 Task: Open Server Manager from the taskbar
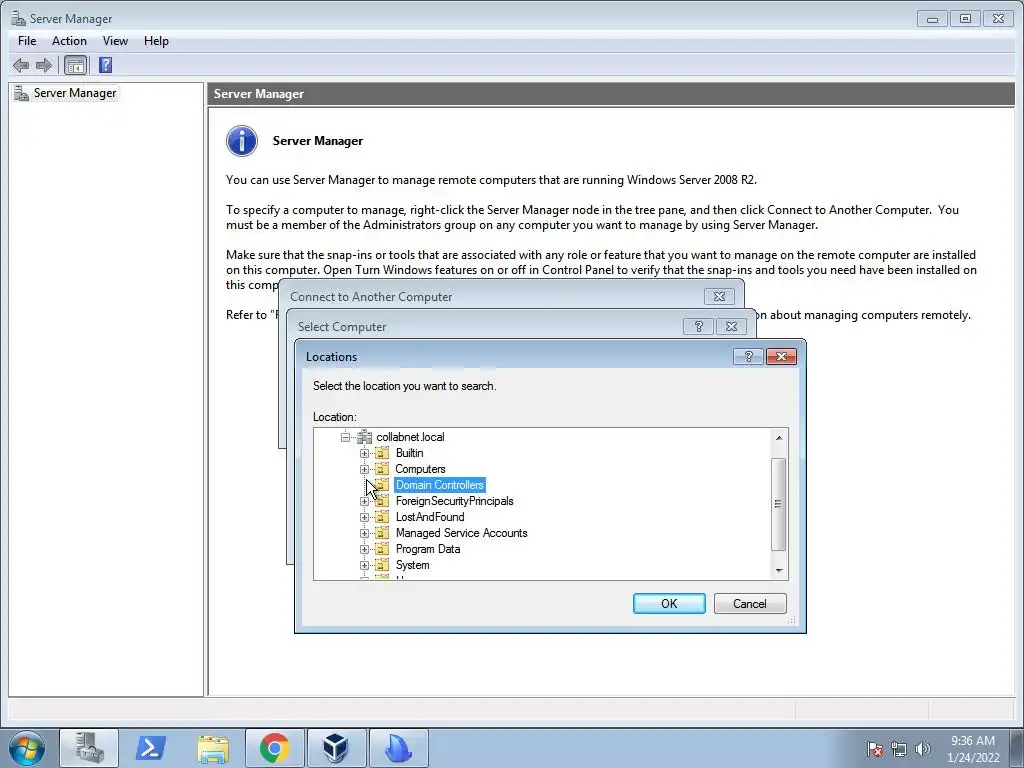click(x=89, y=749)
